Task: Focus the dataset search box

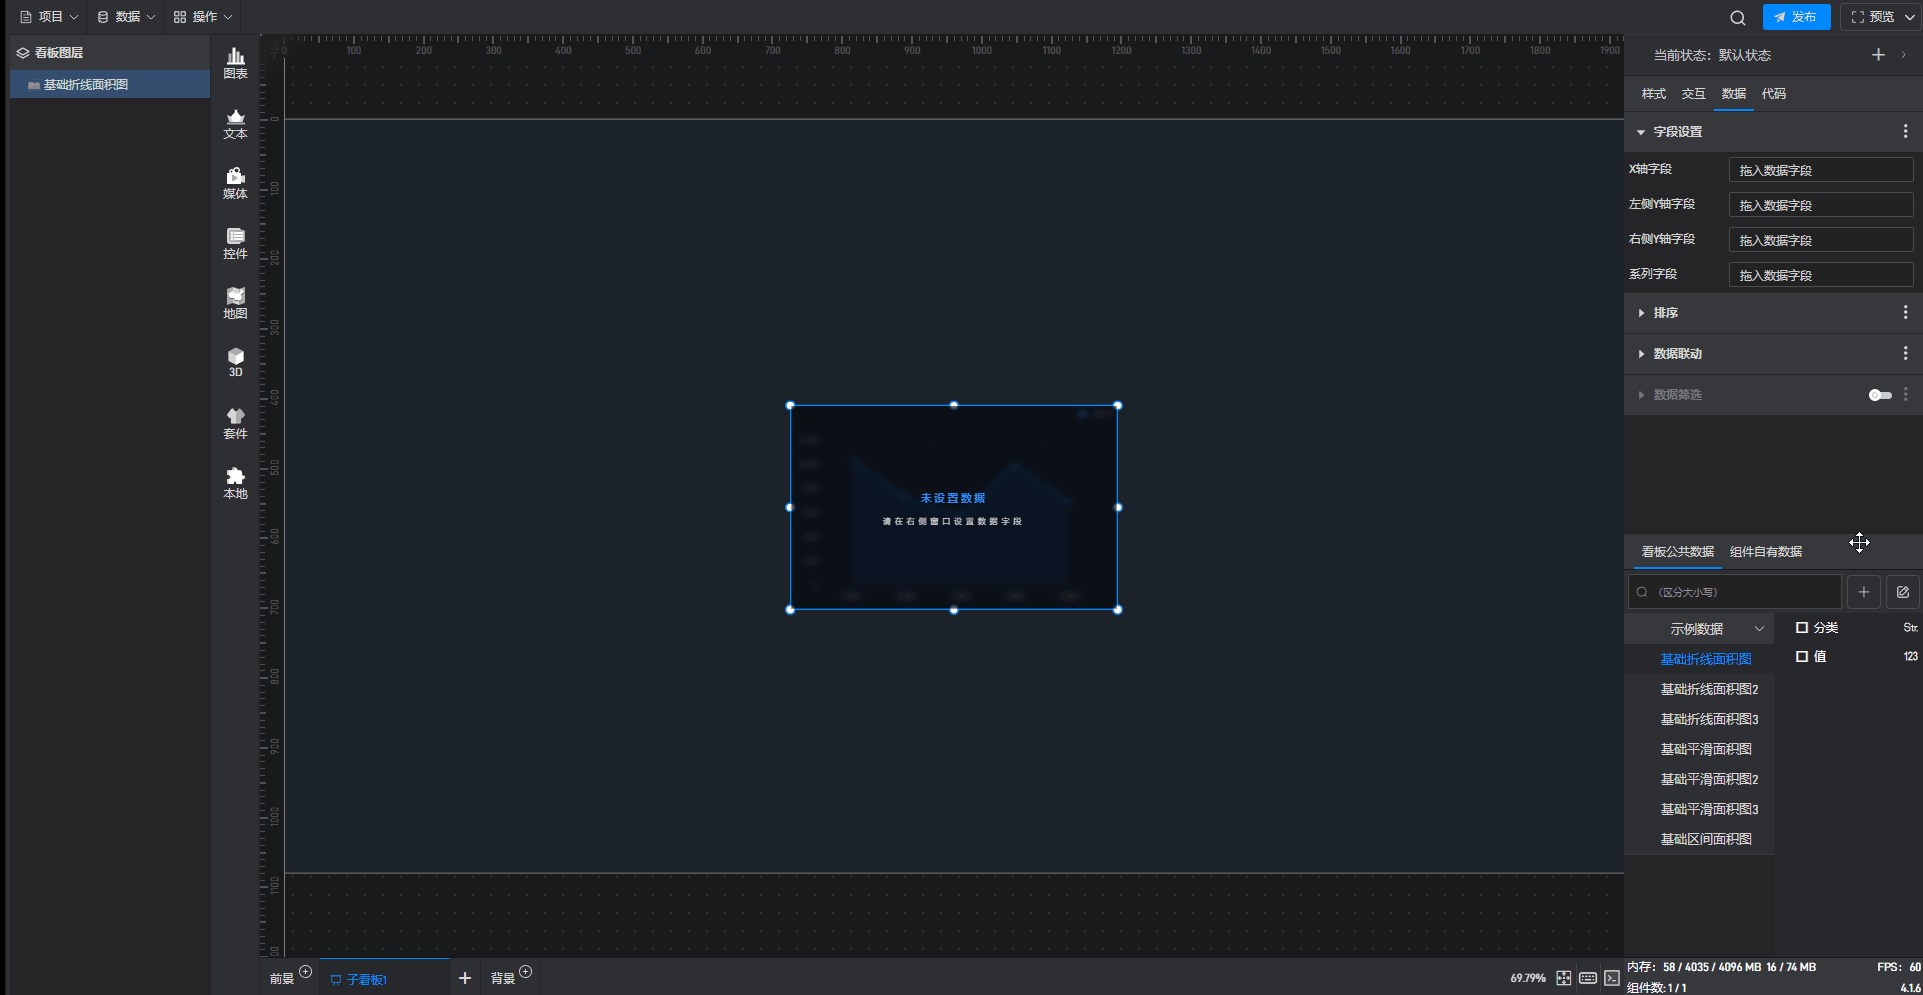Action: pyautogui.click(x=1735, y=592)
